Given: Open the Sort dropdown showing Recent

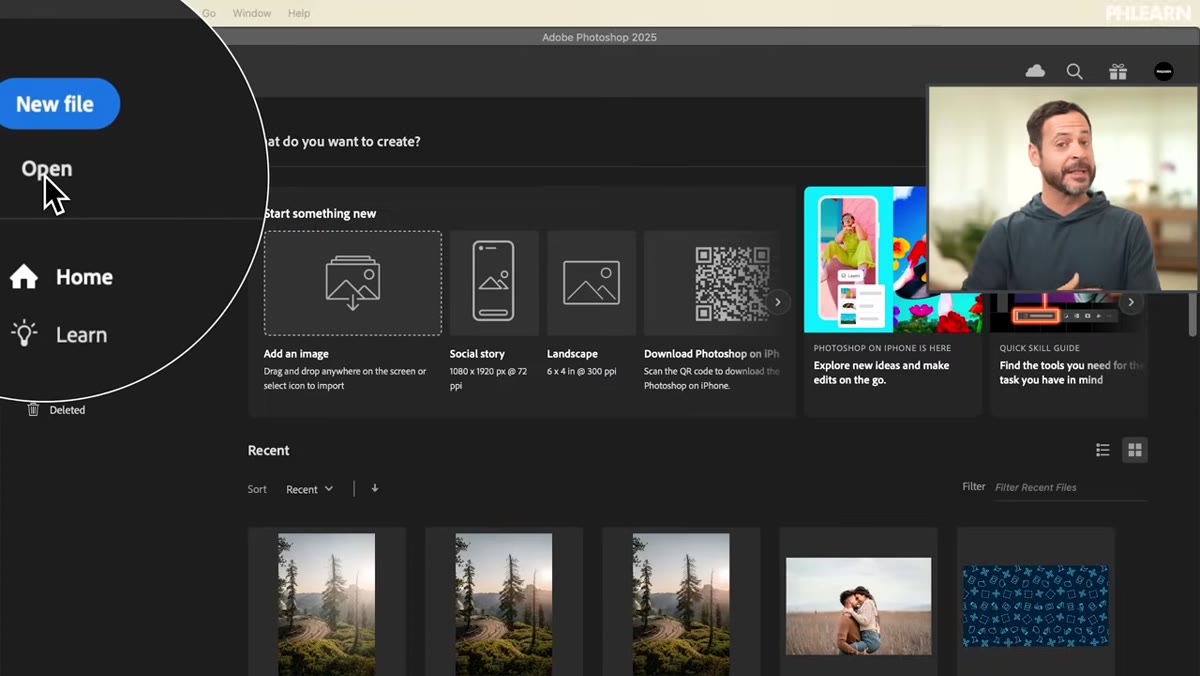Looking at the screenshot, I should point(309,489).
